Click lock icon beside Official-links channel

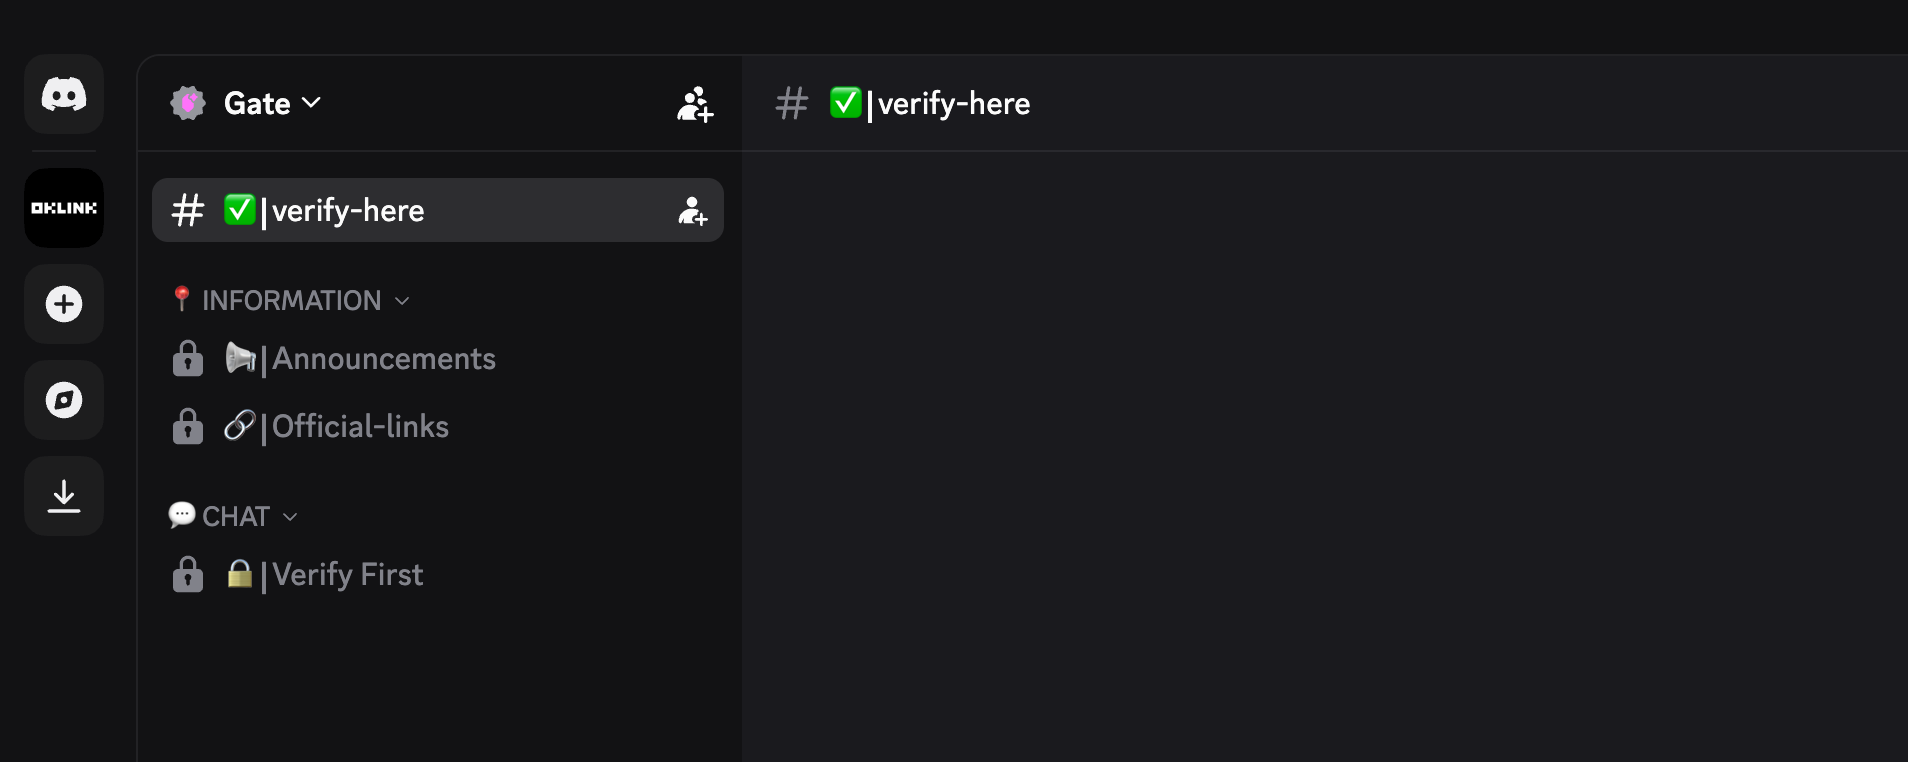click(188, 427)
